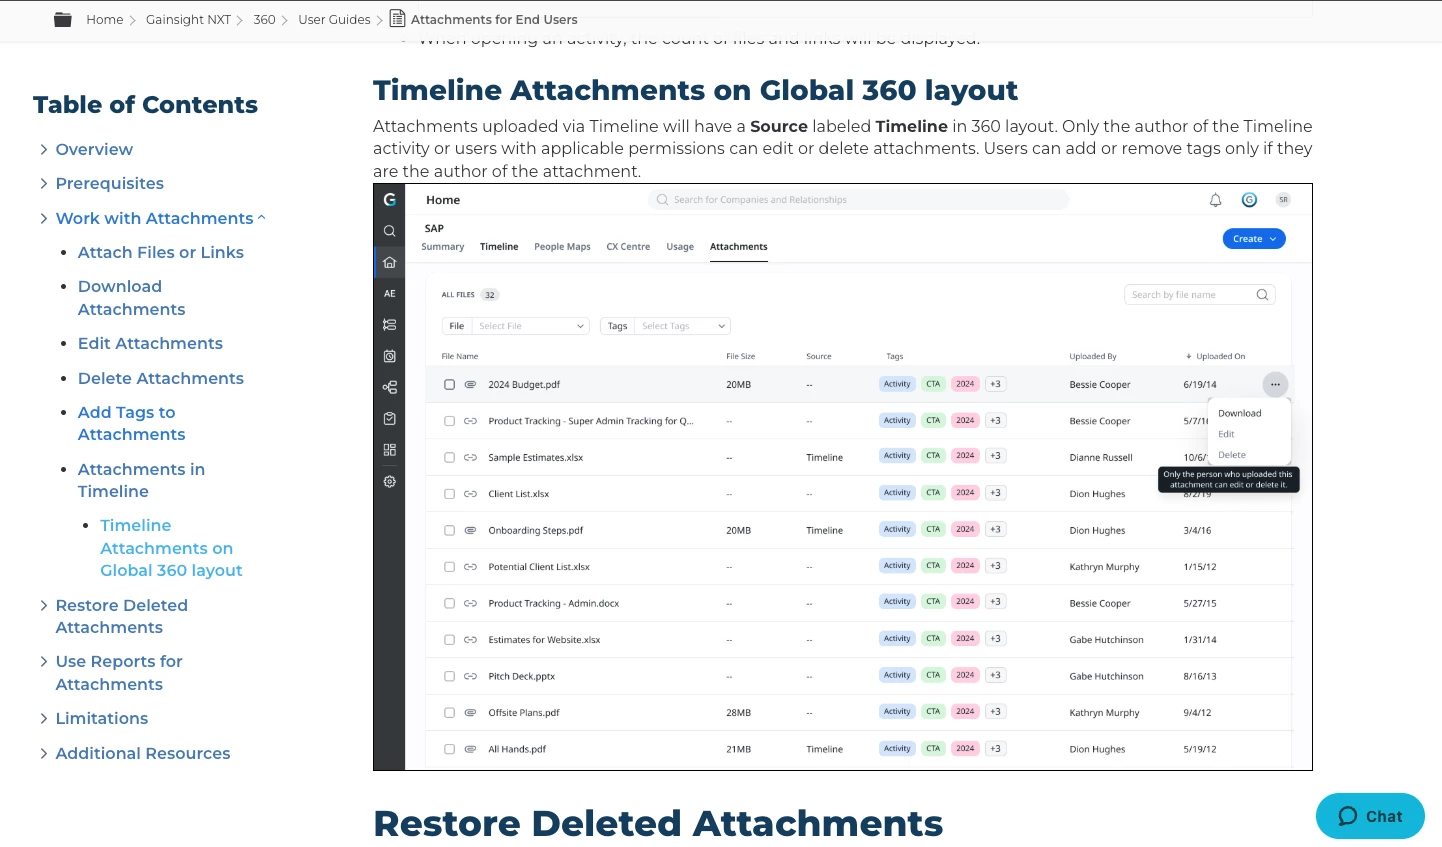Open the Edit Attachments section link
Viewport: 1442px width, 847px height.
(x=150, y=343)
